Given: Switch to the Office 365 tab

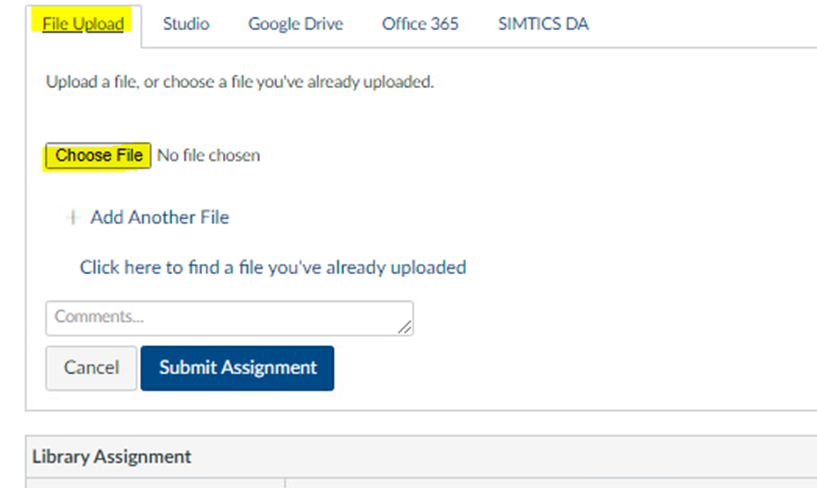Looking at the screenshot, I should [420, 24].
